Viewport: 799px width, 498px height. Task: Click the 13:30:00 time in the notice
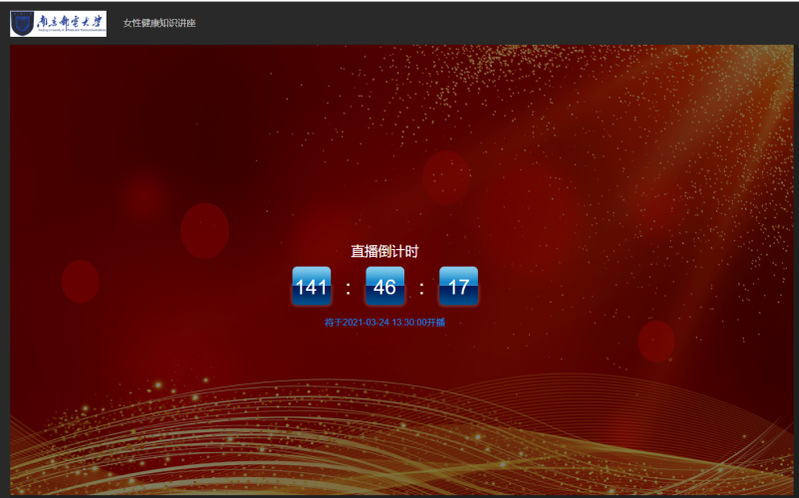409,323
